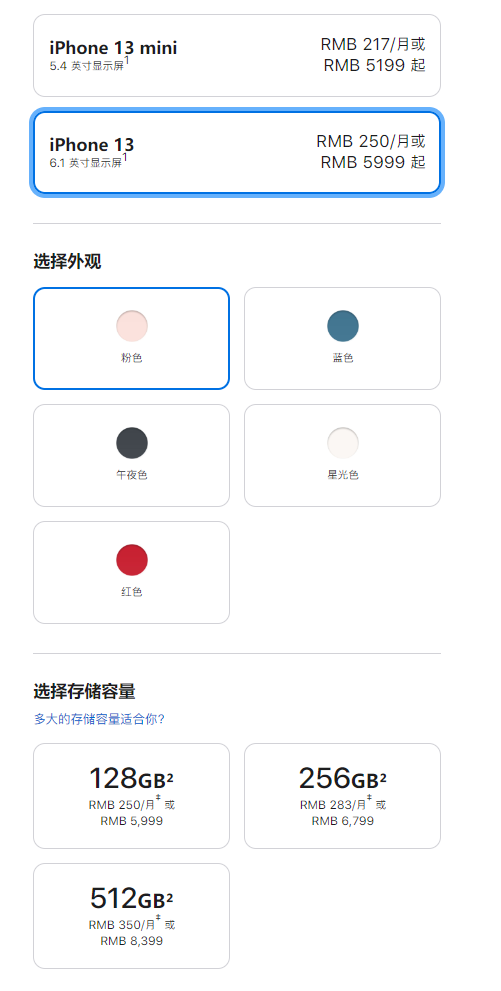Image resolution: width=501 pixels, height=991 pixels.
Task: Click the RMB 5199 起 price text
Action: coord(375,65)
